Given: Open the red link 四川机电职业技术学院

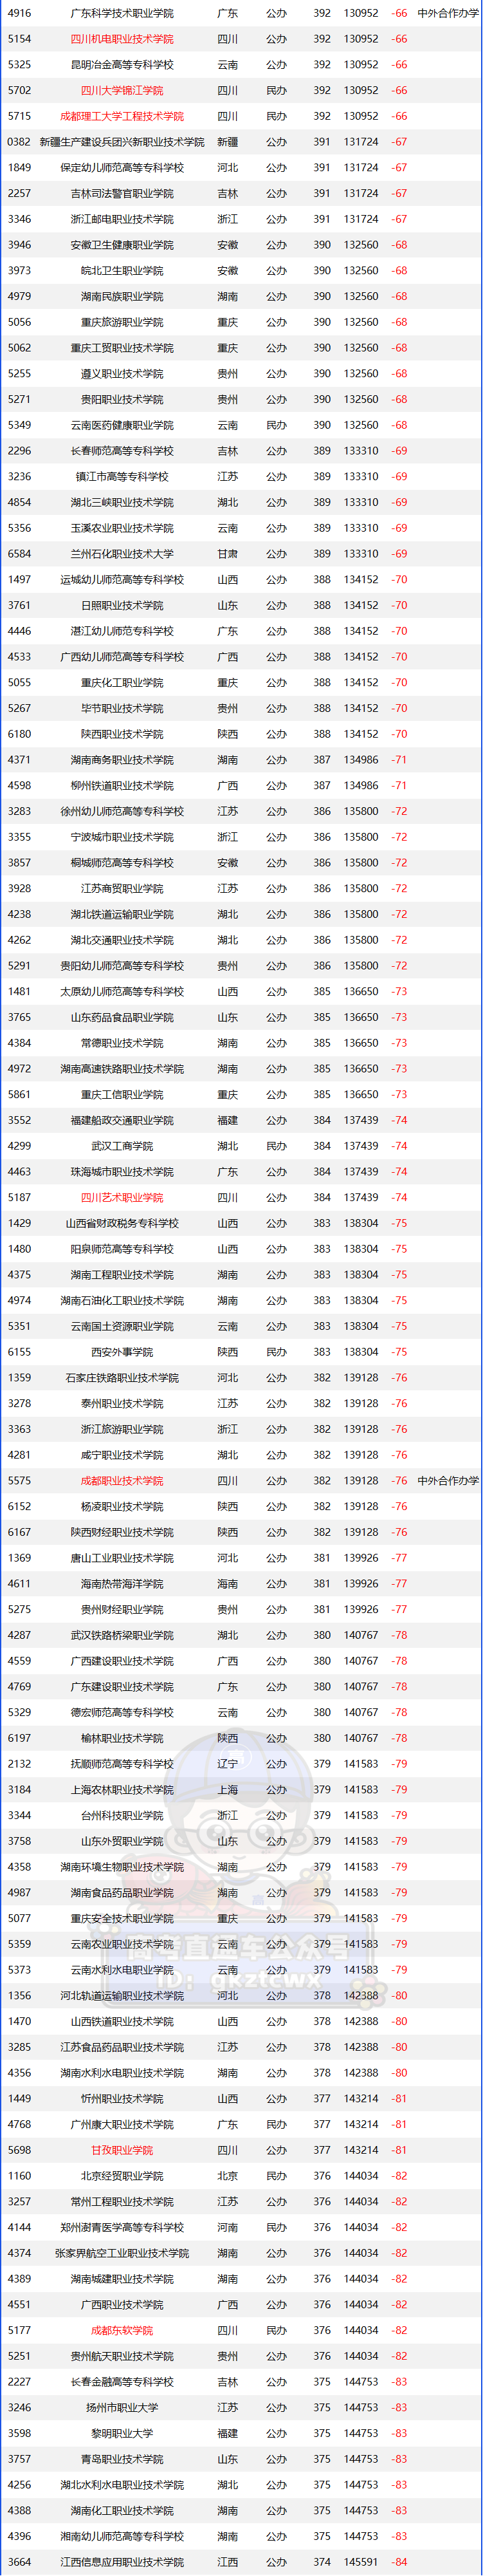Looking at the screenshot, I should (x=122, y=39).
